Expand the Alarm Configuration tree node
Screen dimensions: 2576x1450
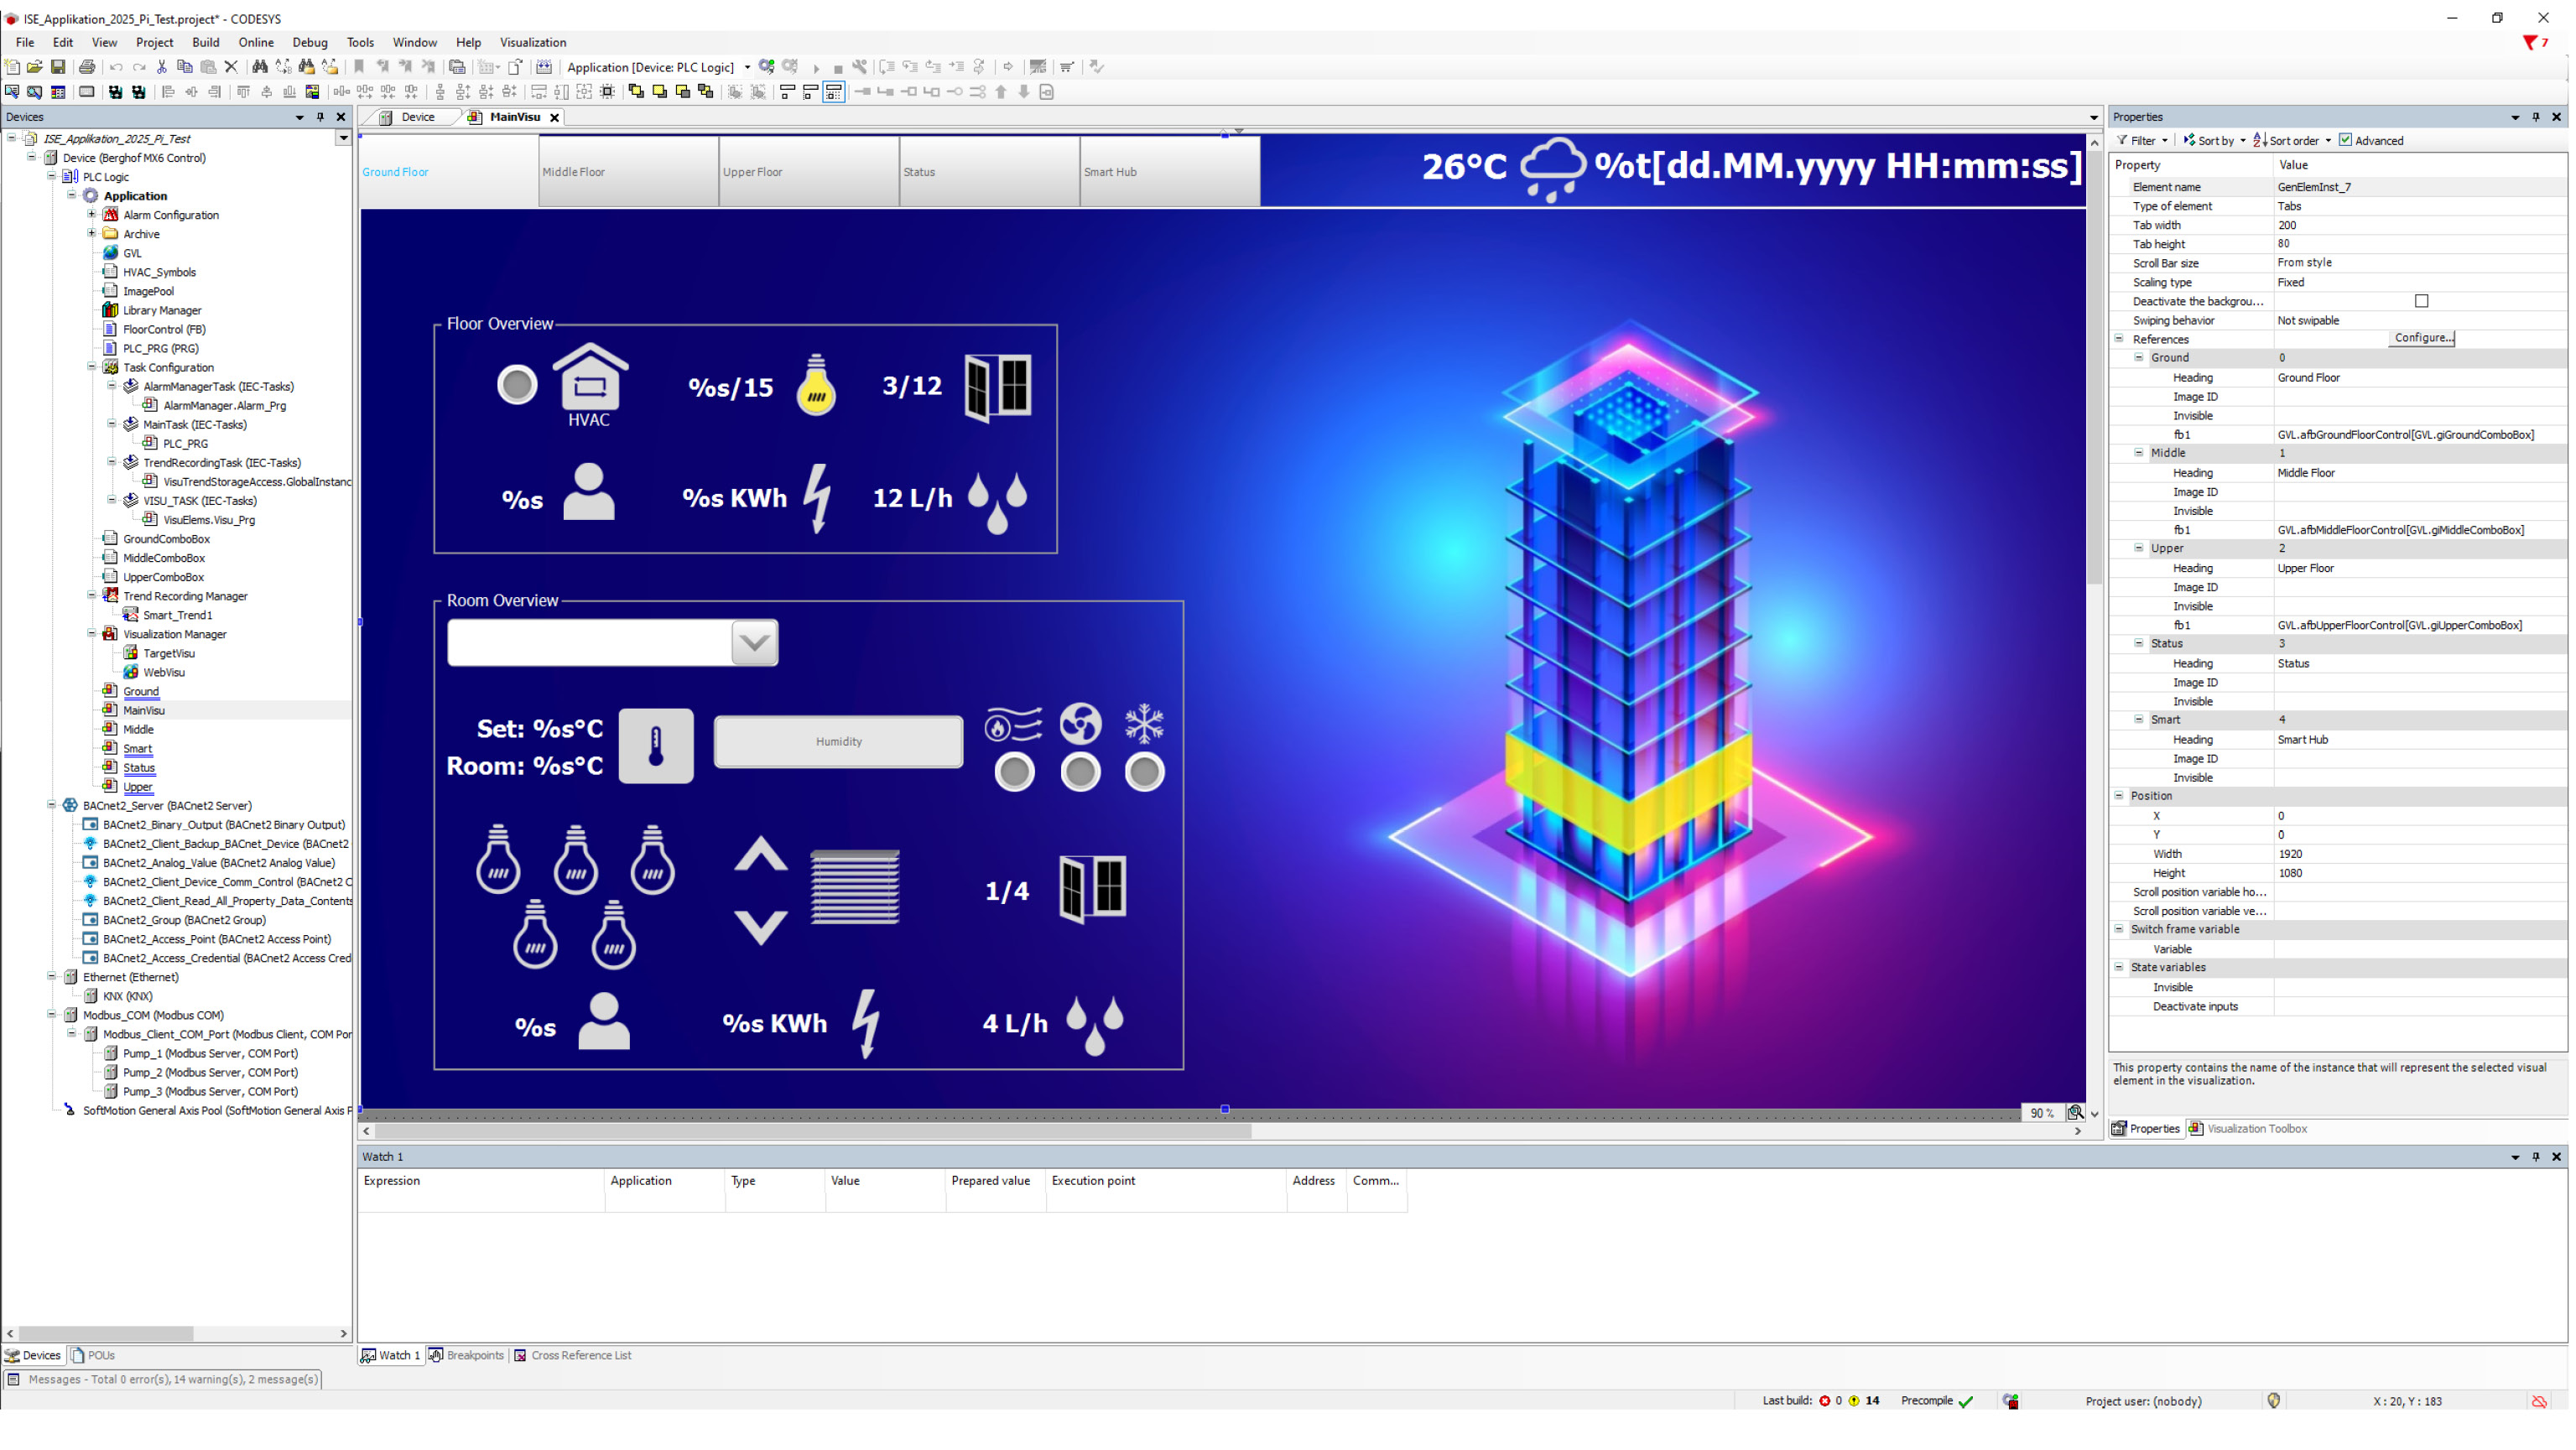(x=92, y=214)
